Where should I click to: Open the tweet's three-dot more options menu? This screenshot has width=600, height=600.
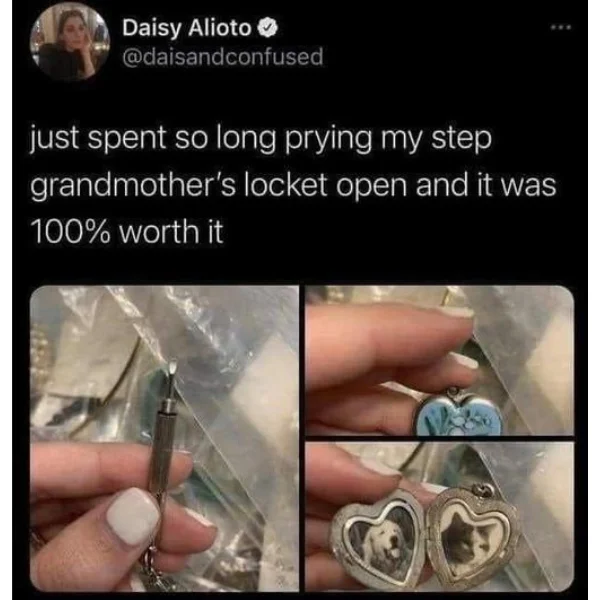pos(561,28)
